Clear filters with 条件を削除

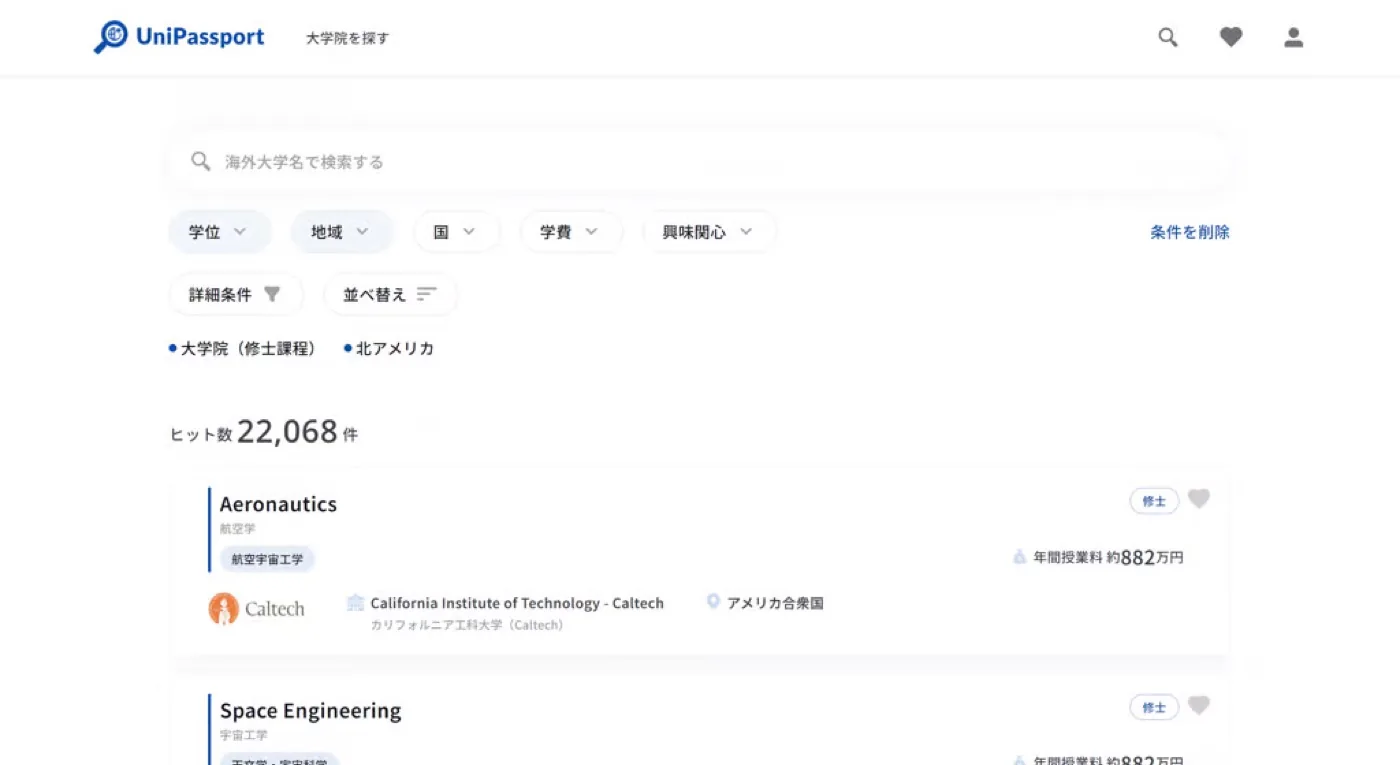coord(1190,232)
